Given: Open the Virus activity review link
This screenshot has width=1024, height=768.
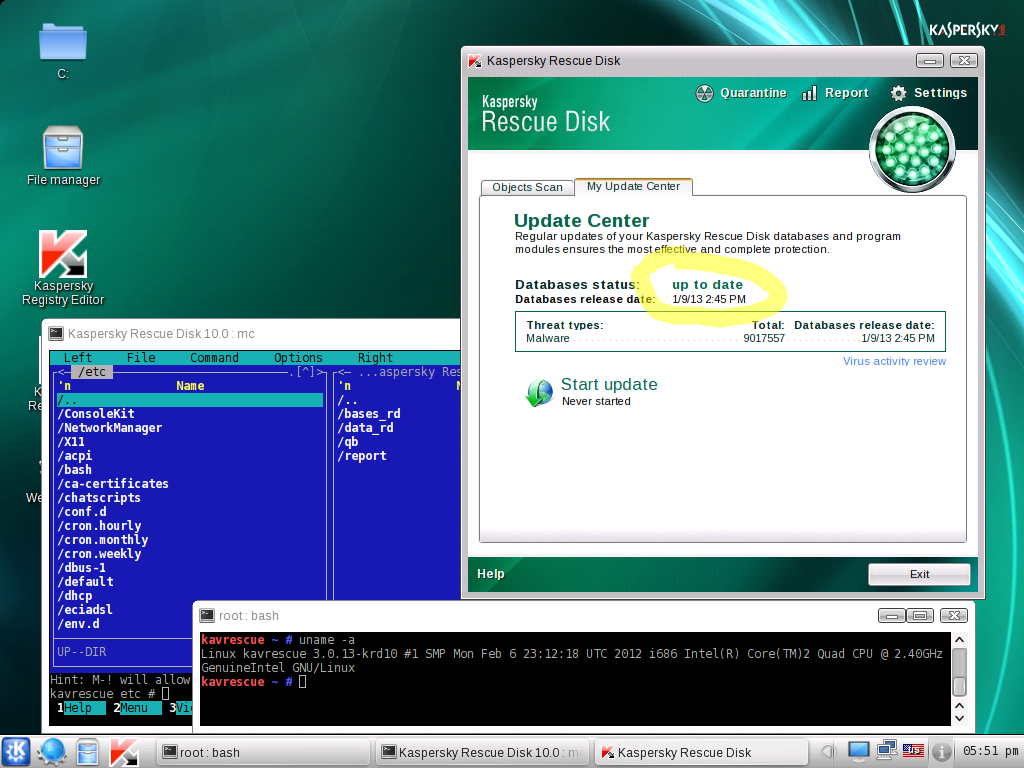Looking at the screenshot, I should tap(894, 361).
